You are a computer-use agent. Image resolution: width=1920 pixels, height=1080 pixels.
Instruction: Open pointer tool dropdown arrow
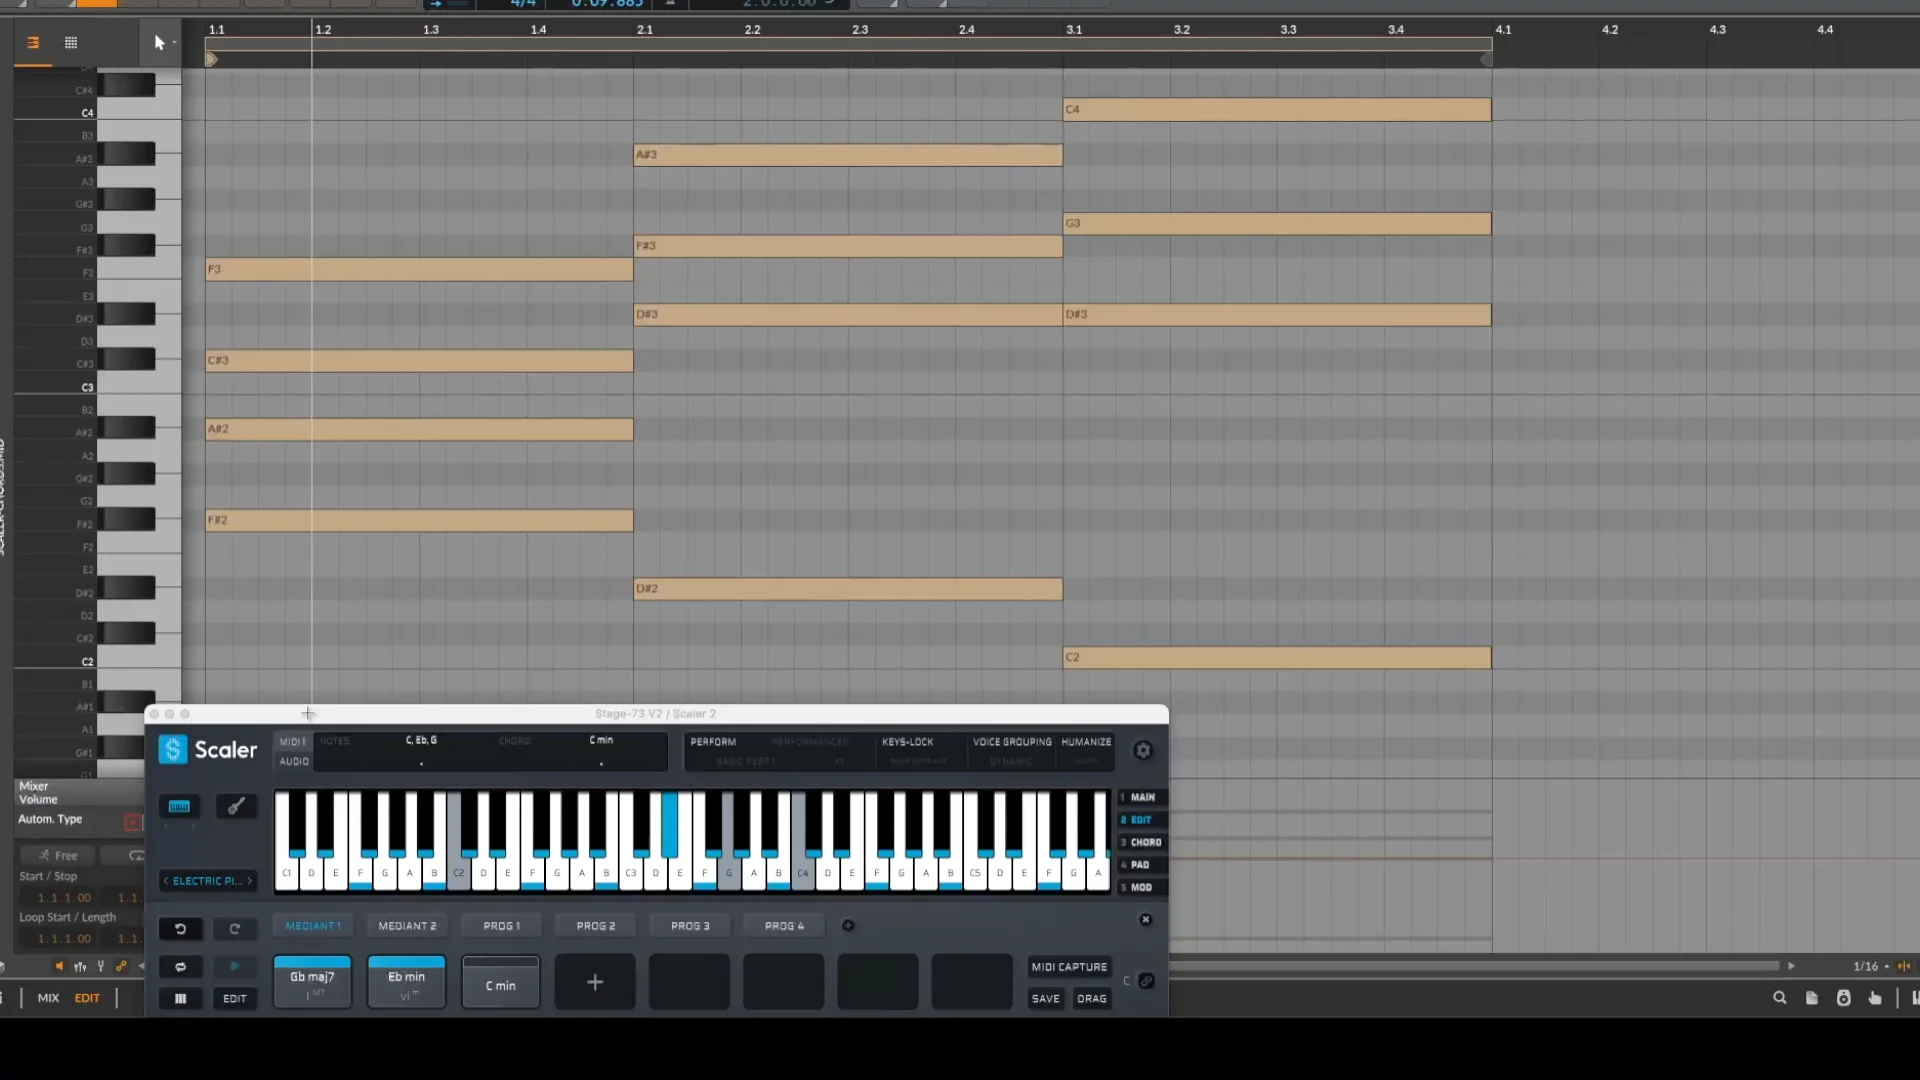coord(174,43)
